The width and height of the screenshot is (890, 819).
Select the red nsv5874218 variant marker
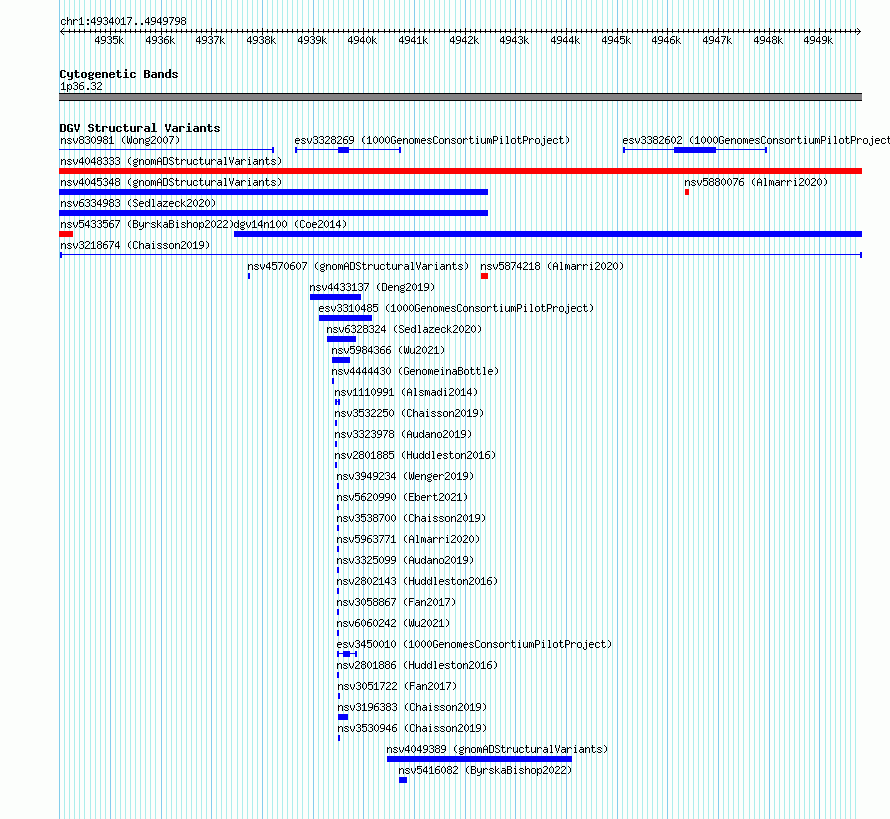coord(484,276)
